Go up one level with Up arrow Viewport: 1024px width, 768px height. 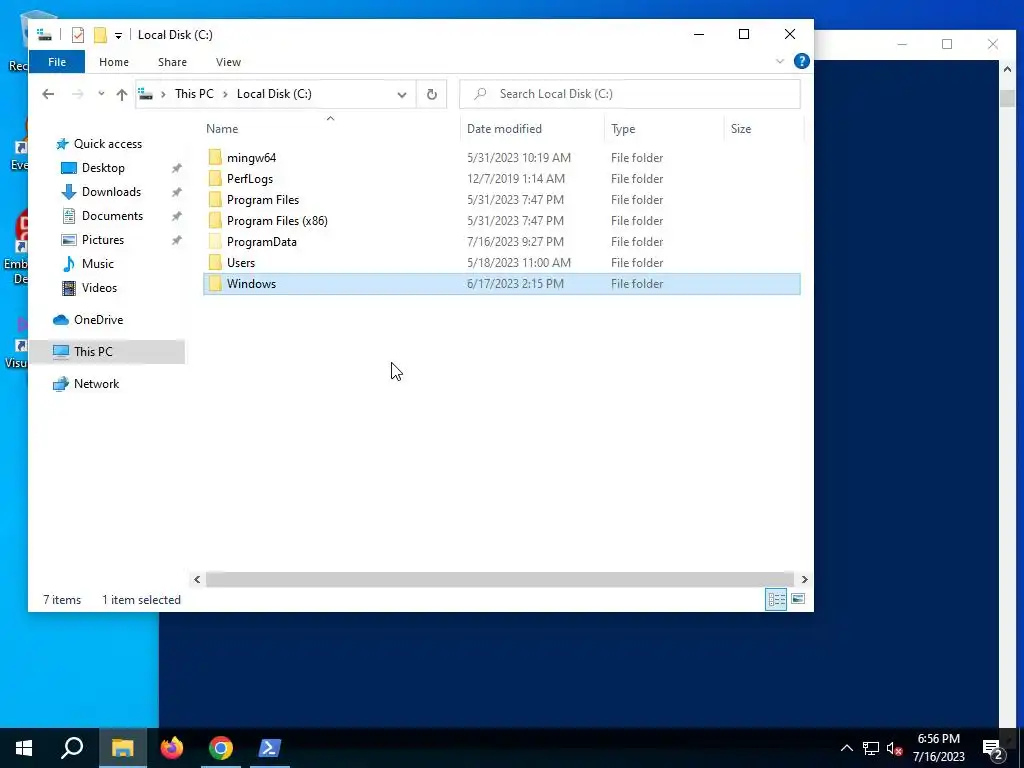(x=121, y=94)
